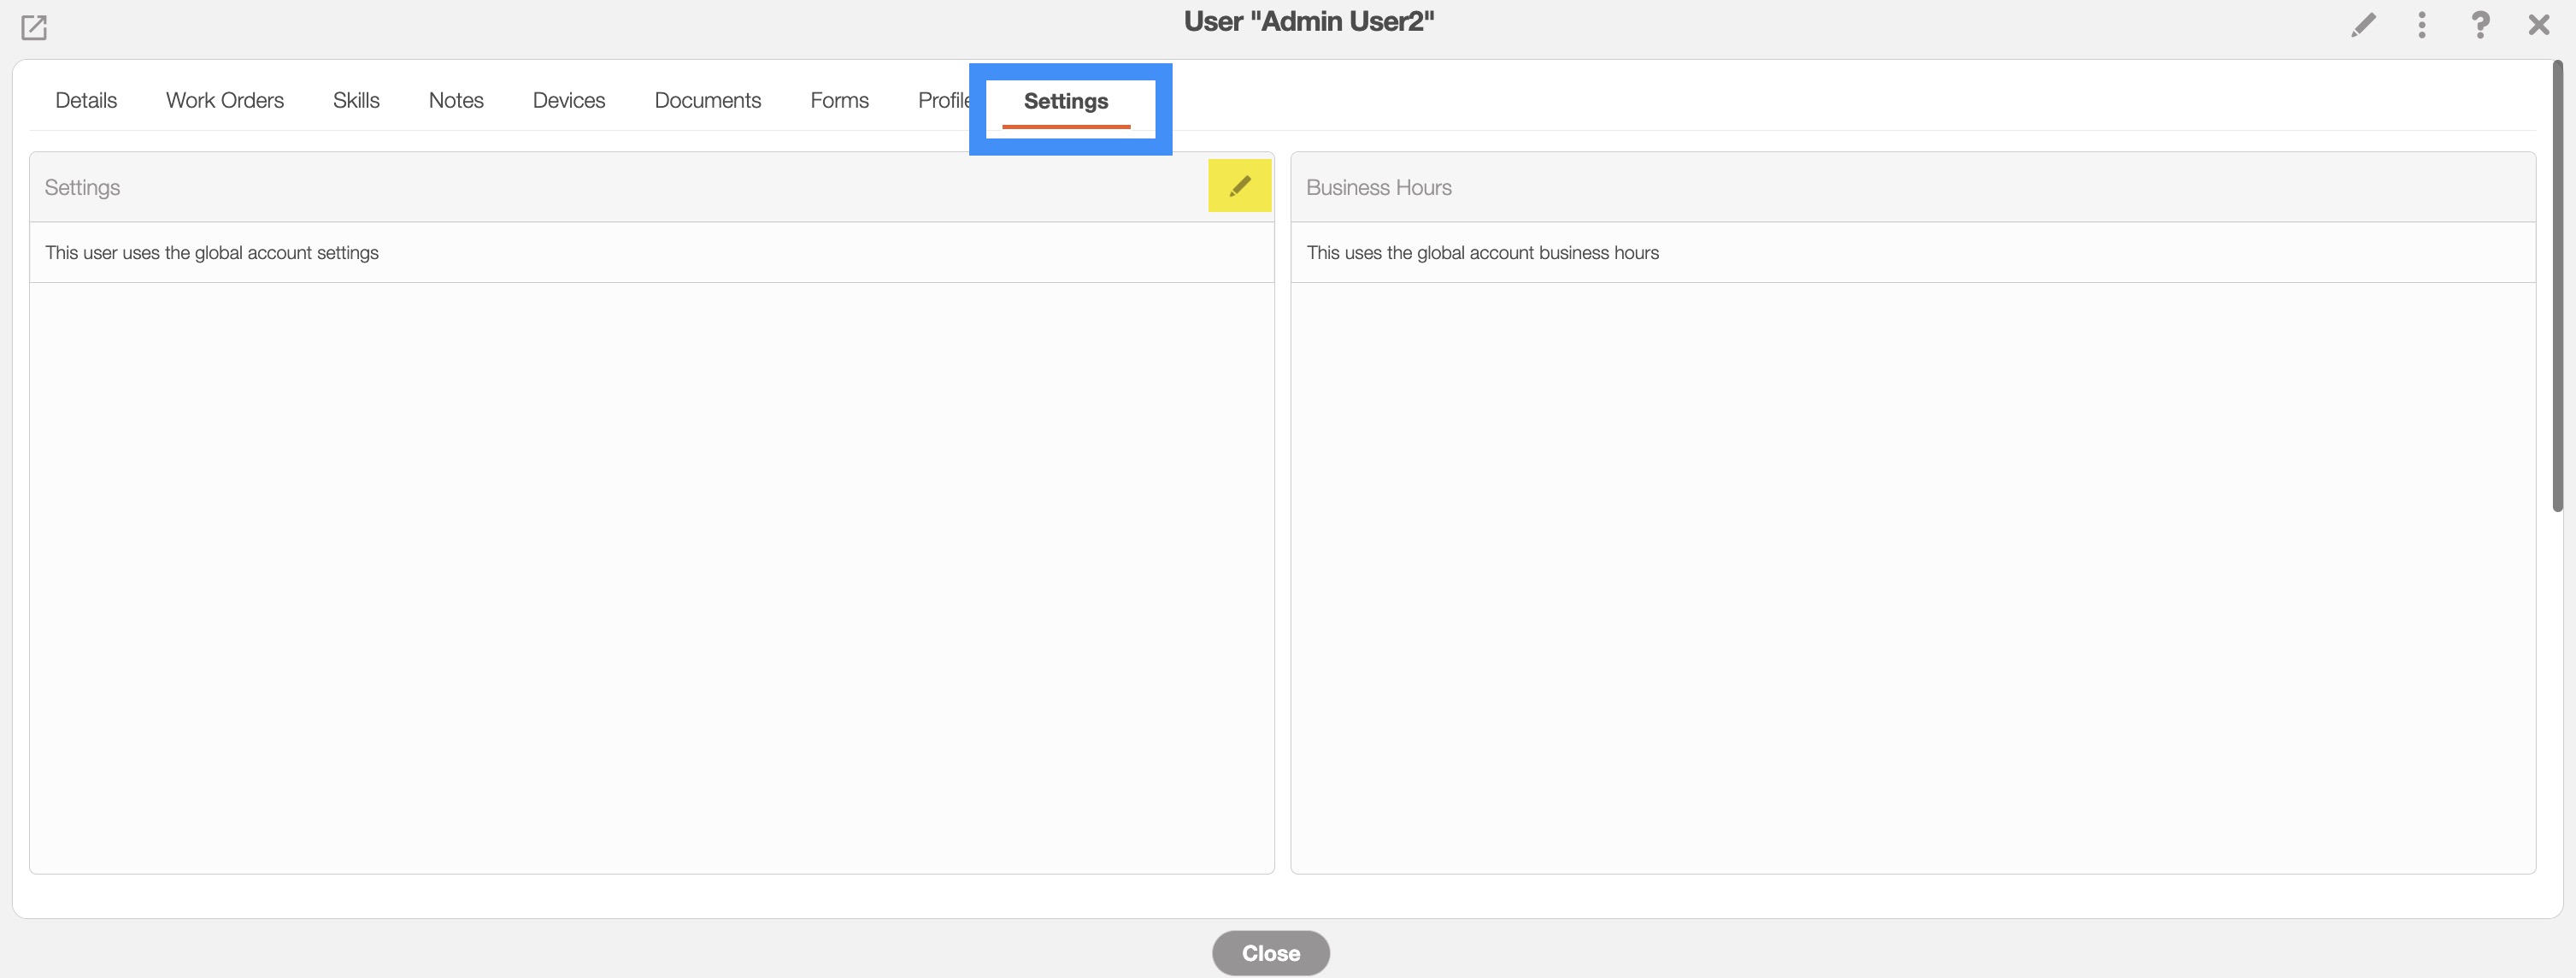Open the Details tab

pos(86,101)
